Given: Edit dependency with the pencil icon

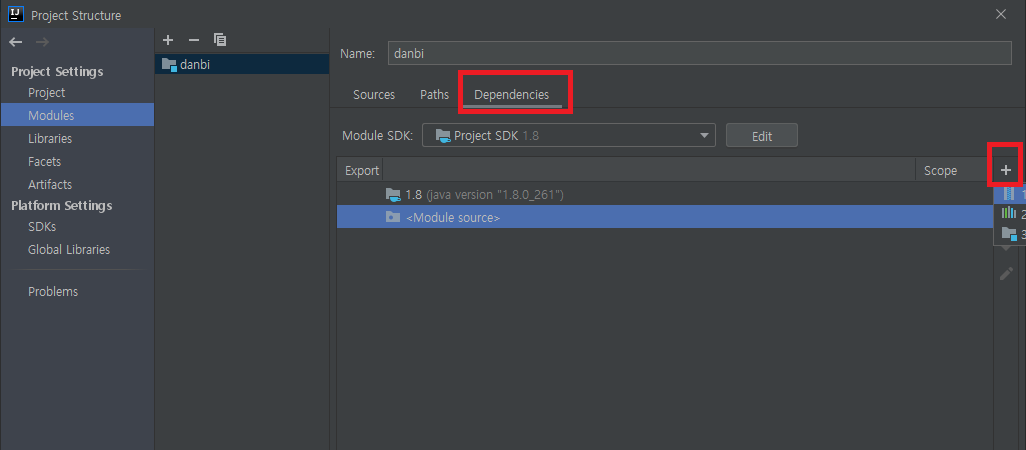Looking at the screenshot, I should click(1006, 273).
